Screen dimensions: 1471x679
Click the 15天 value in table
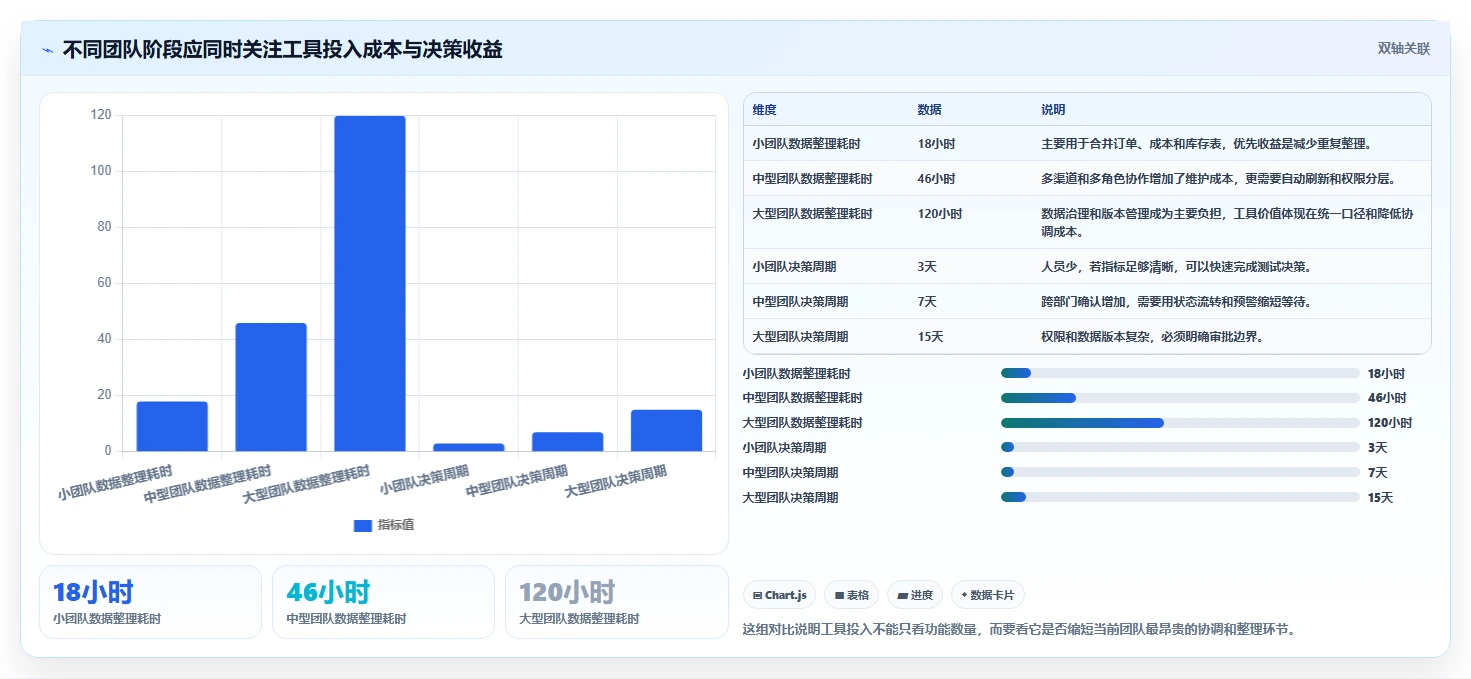[930, 337]
